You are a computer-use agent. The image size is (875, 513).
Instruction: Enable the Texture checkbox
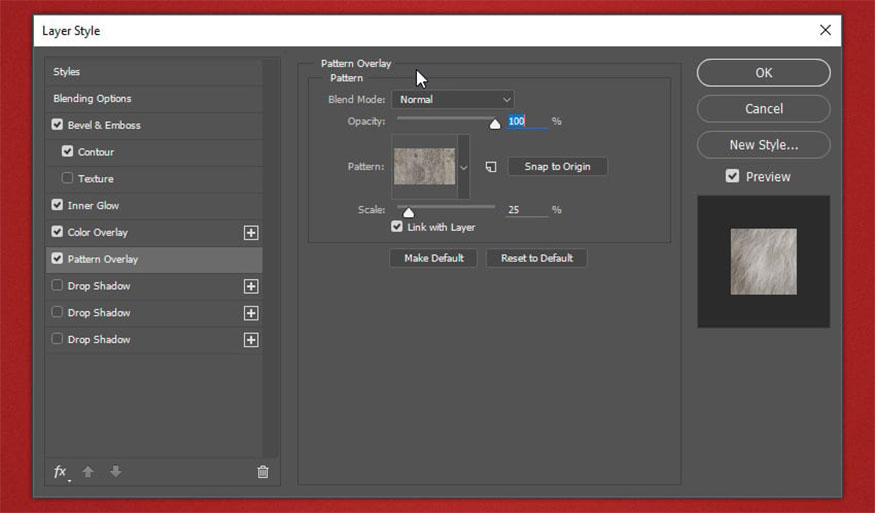coord(67,179)
